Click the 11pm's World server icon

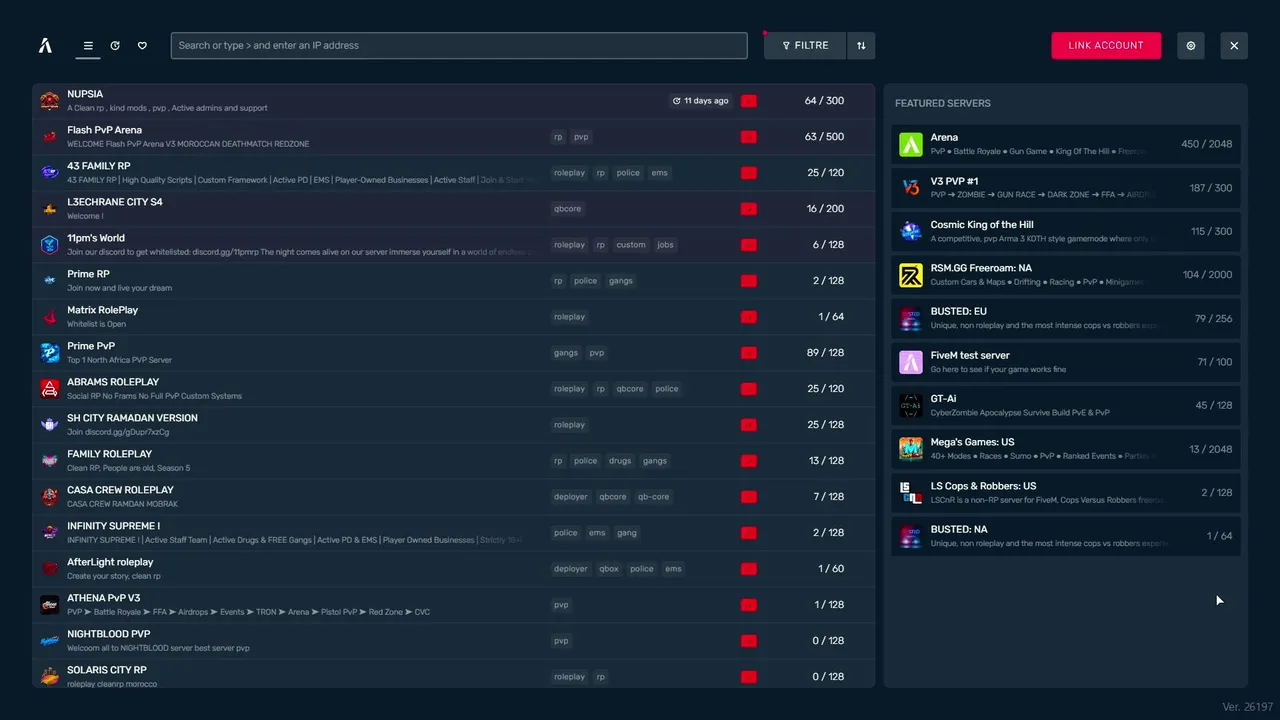[x=50, y=245]
